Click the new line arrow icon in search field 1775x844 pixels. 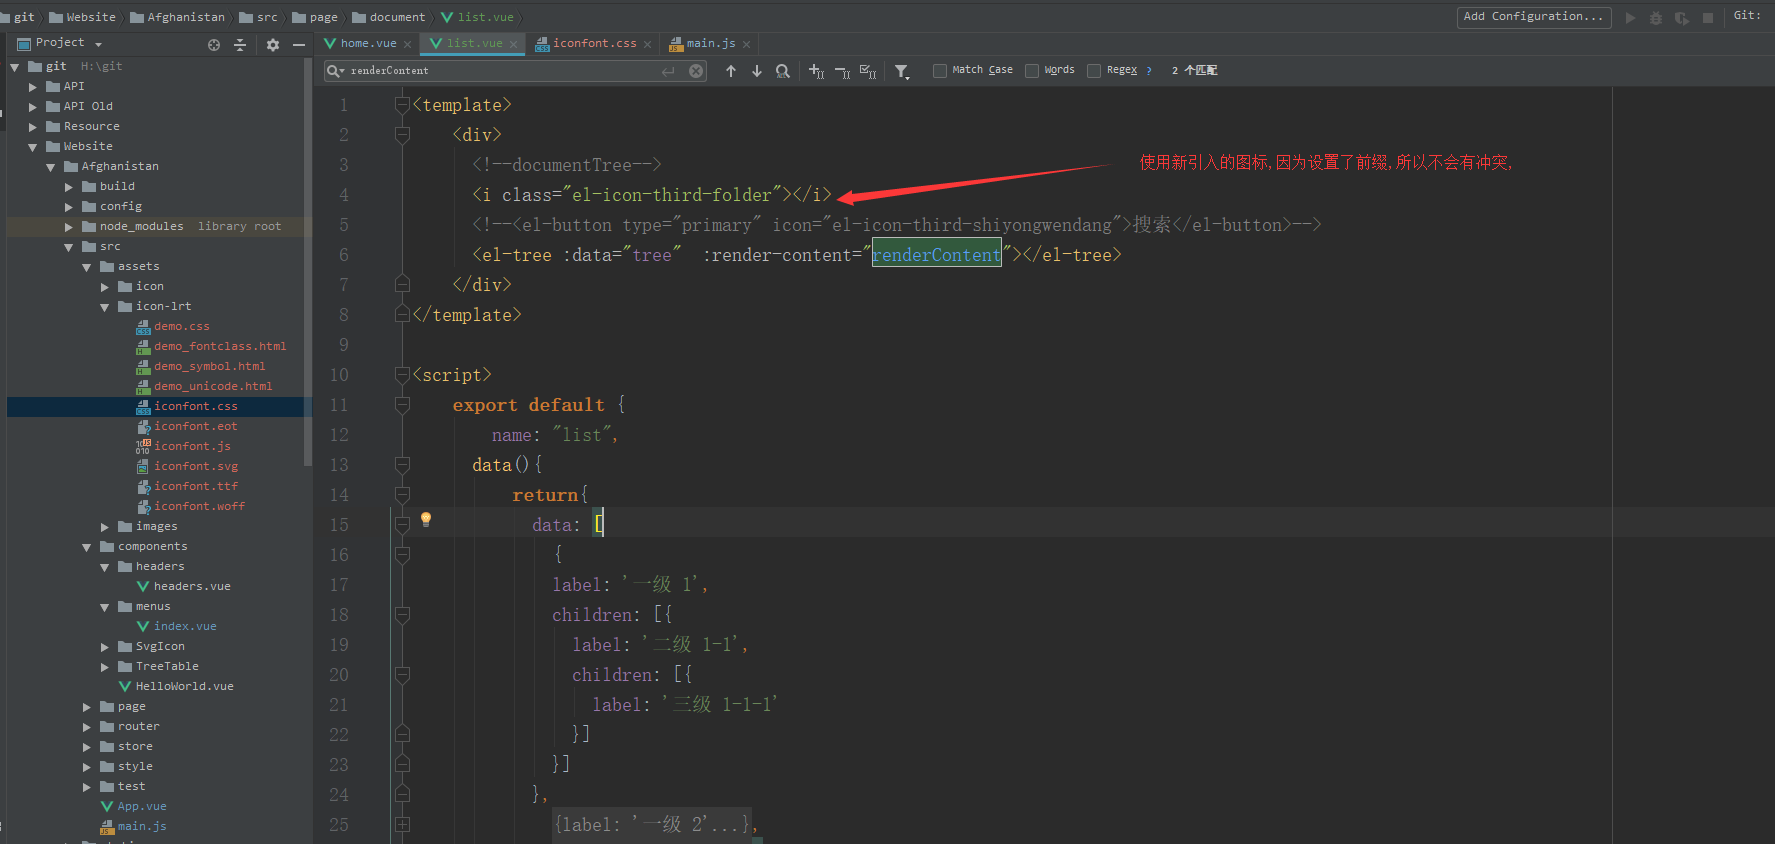[669, 71]
